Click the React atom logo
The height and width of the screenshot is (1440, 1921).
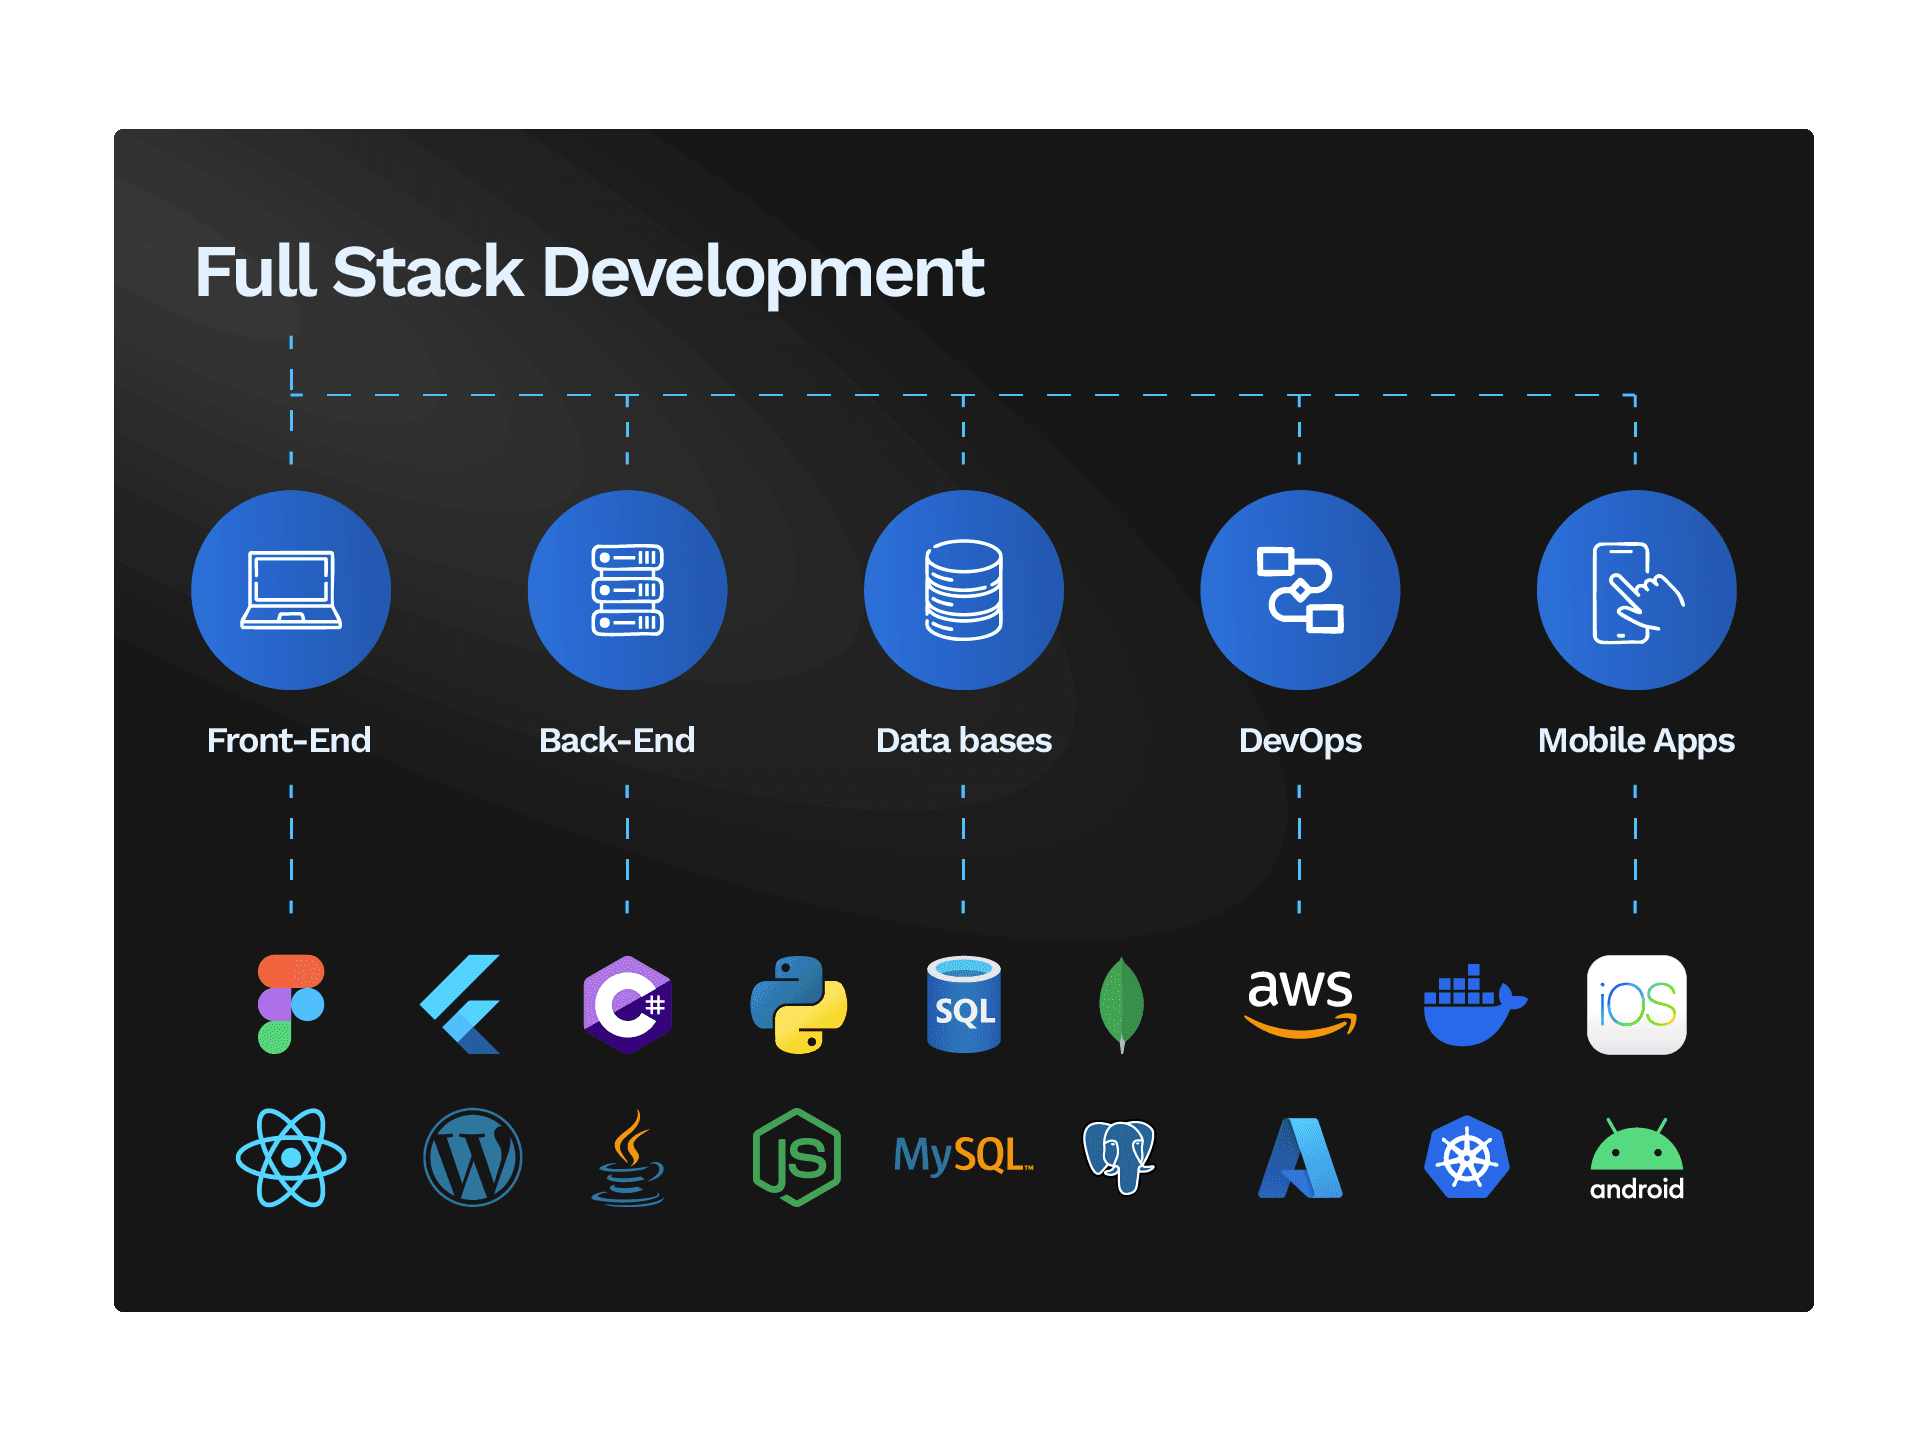291,1158
